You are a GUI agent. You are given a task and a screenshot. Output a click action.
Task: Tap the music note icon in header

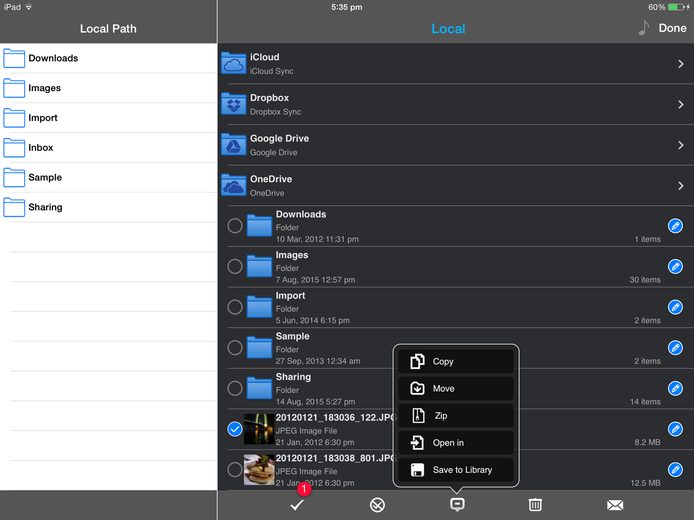pos(644,28)
